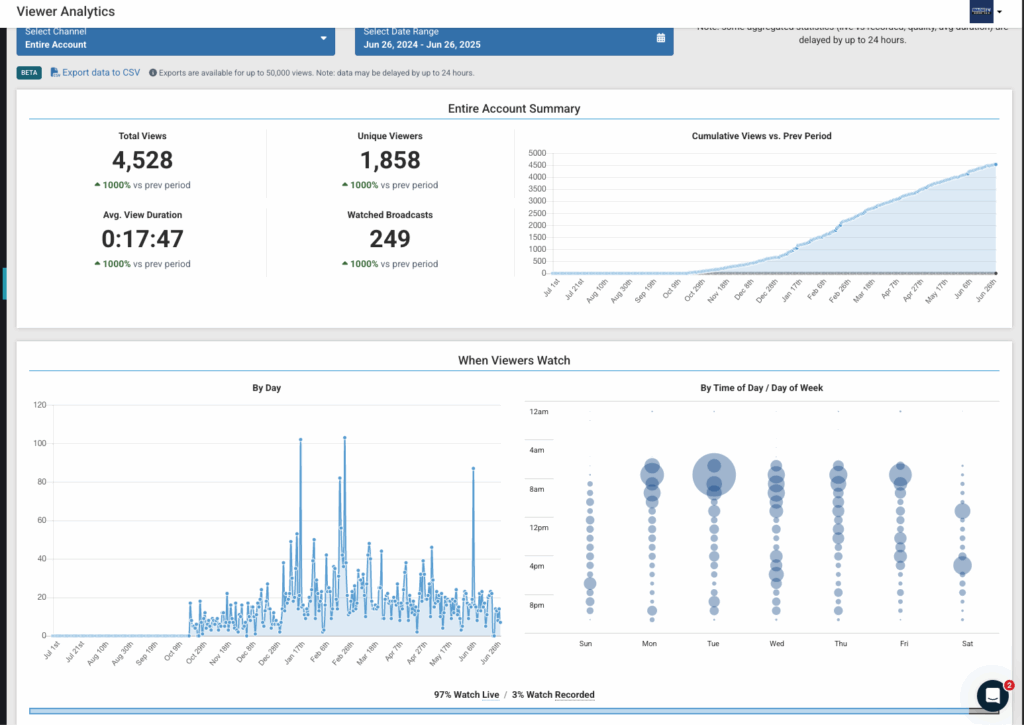Click the calendar icon in date range
The height and width of the screenshot is (725, 1024).
click(x=660, y=38)
